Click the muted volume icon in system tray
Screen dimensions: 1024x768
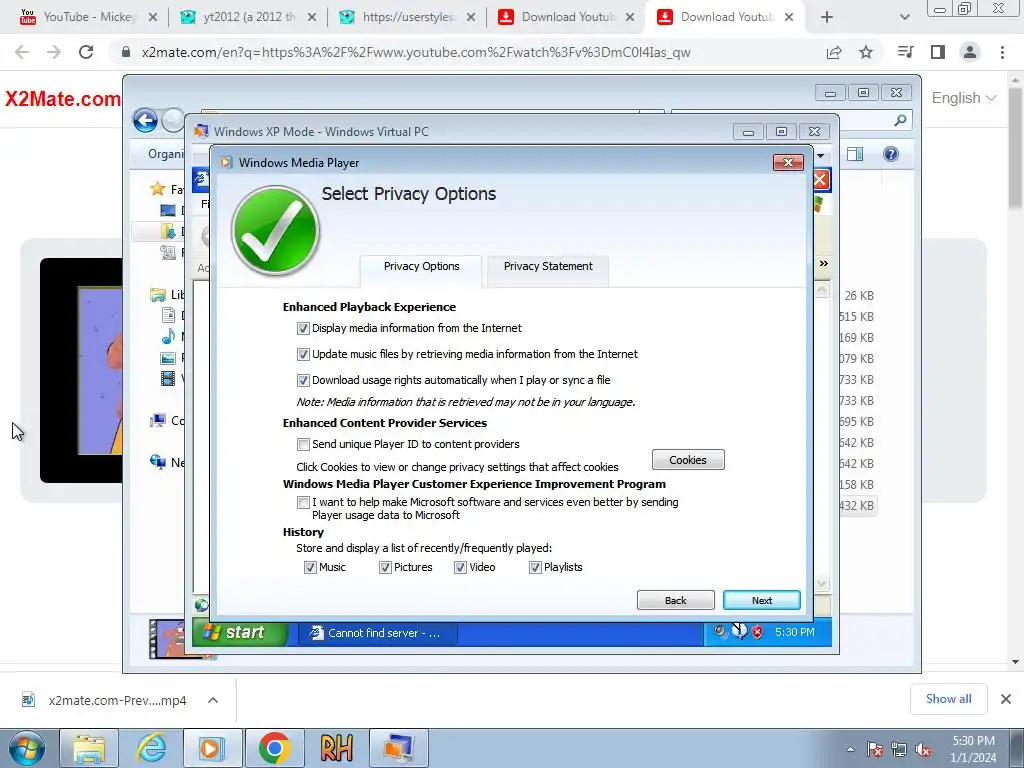923,749
